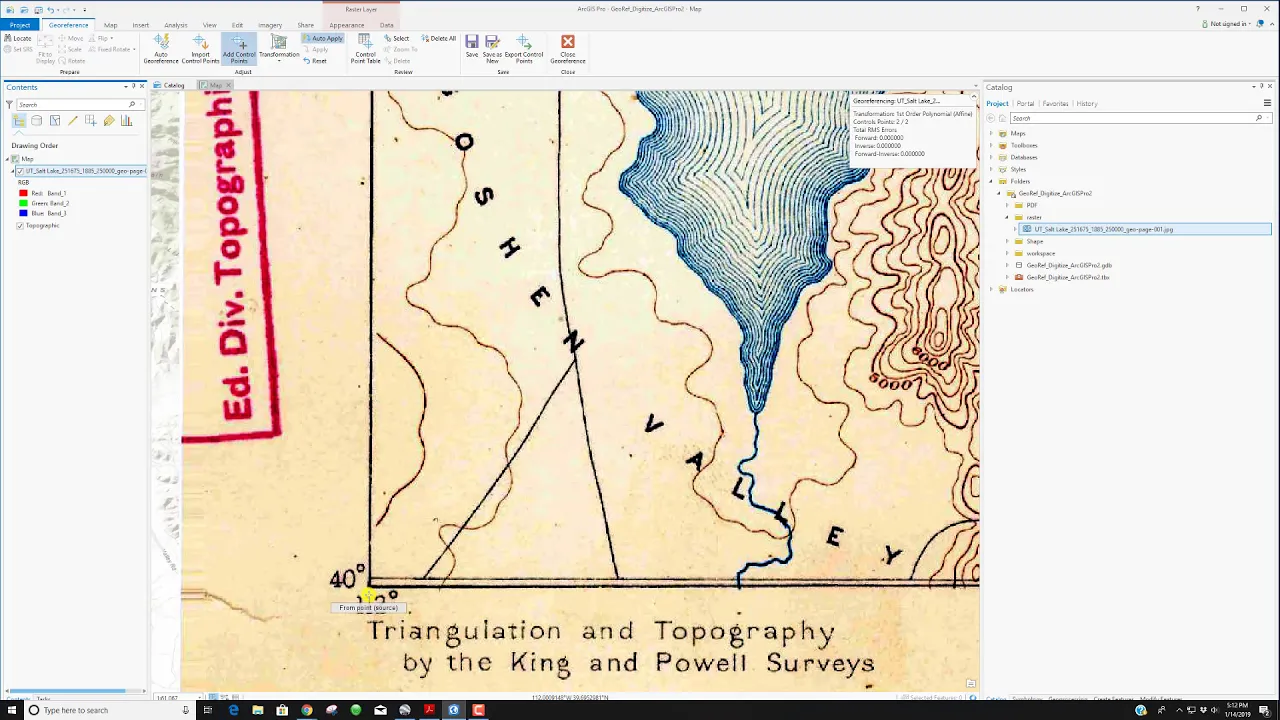1280x720 pixels.
Task: Expand the Maps node in Catalog
Action: (991, 133)
